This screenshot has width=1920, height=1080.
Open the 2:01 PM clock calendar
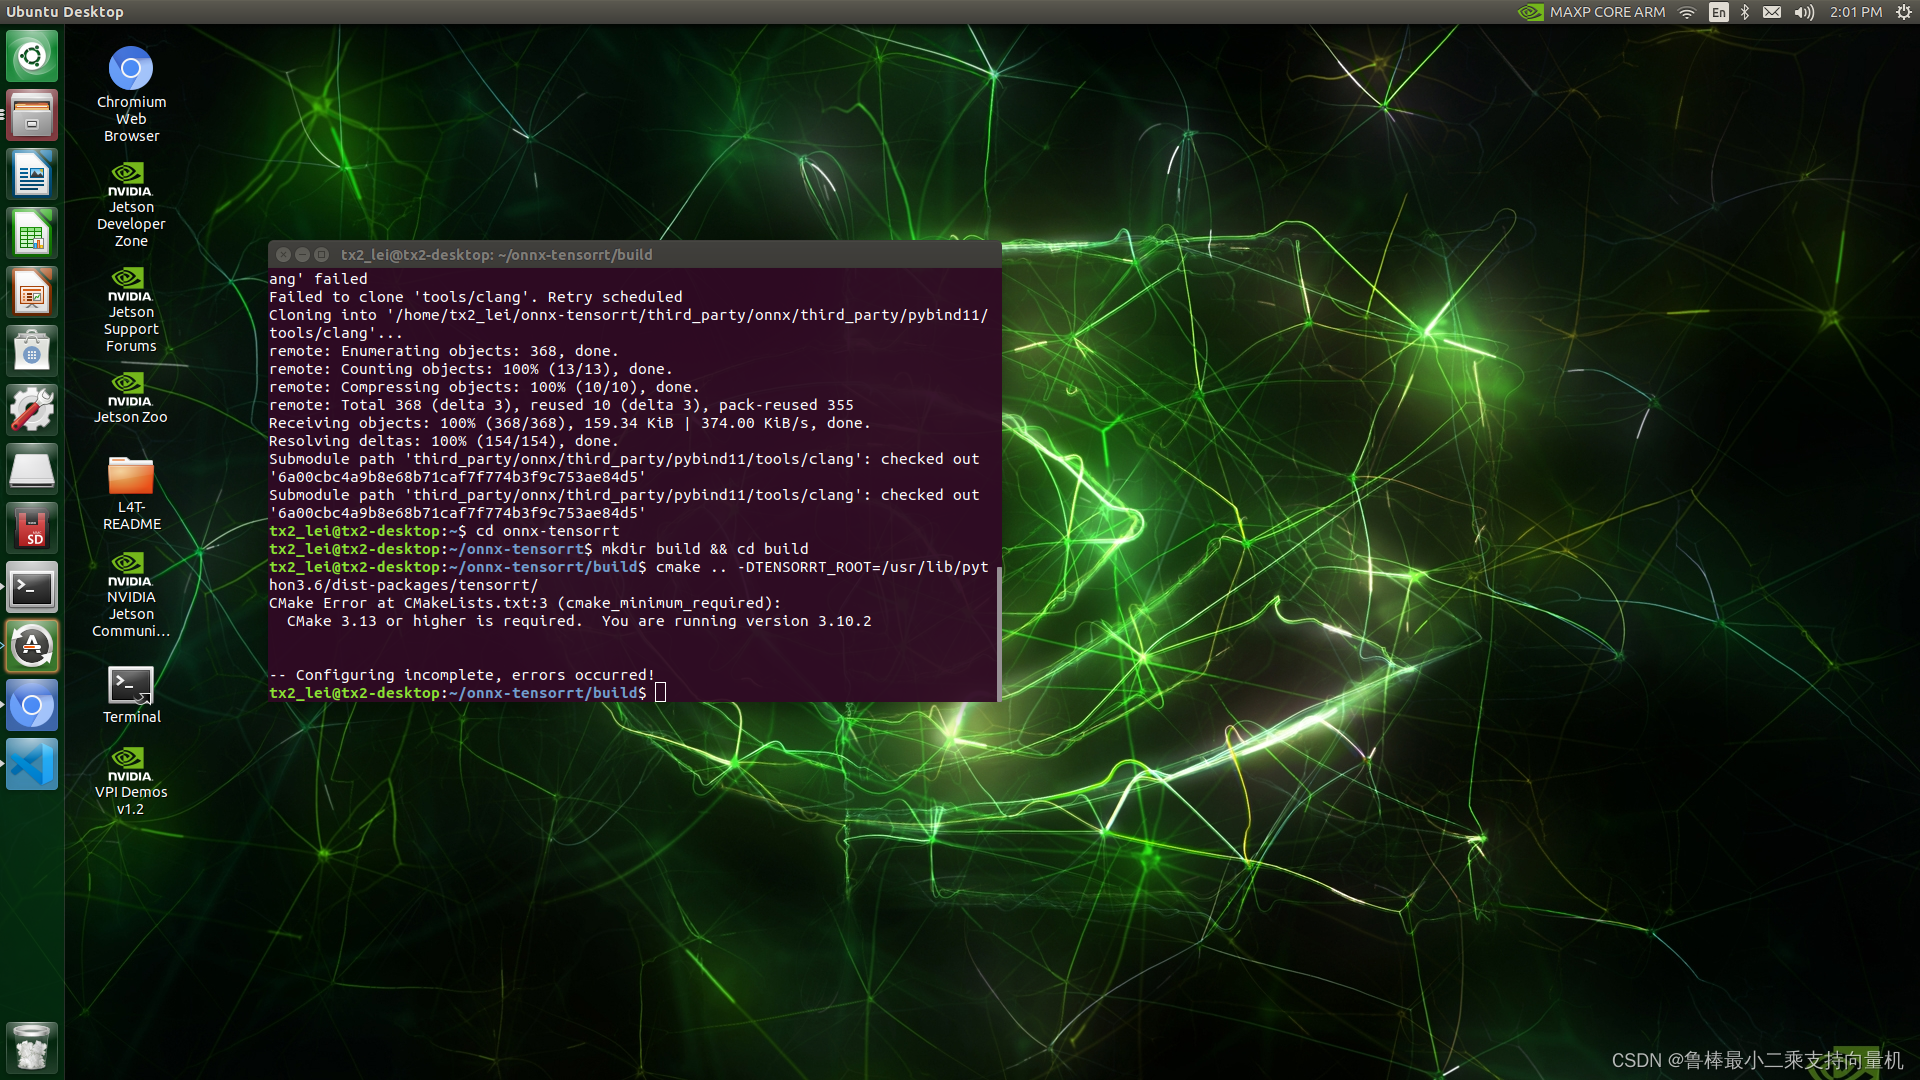pos(1856,12)
